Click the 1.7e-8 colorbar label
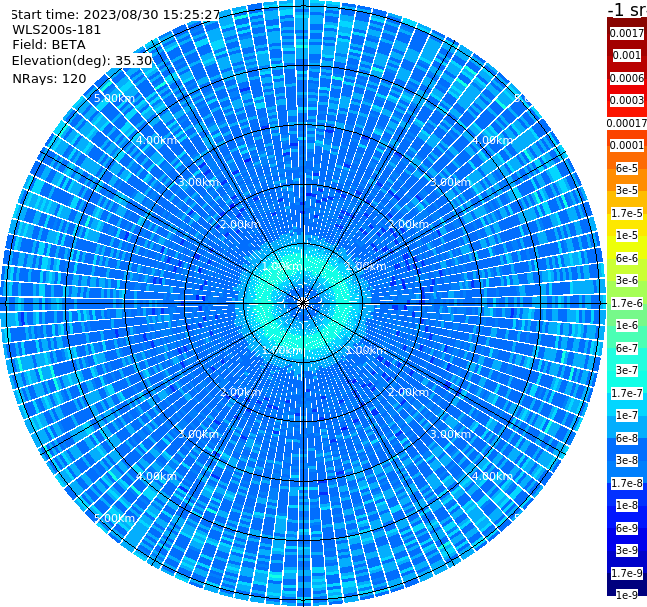The image size is (647, 607). coord(627,483)
